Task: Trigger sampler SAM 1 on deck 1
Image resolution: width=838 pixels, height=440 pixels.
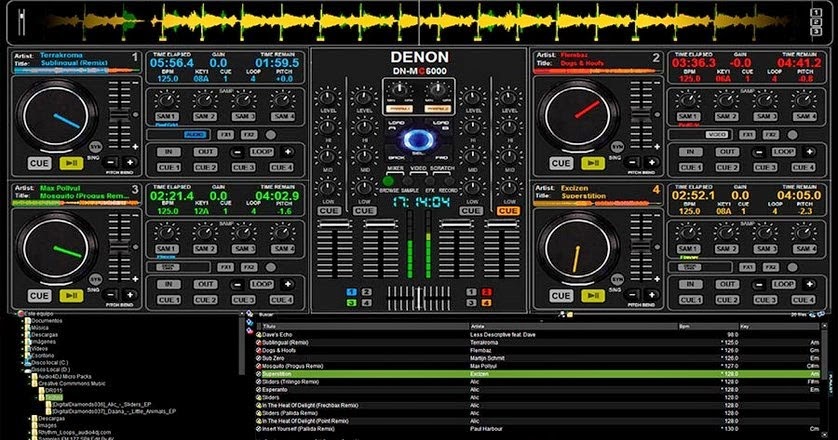Action: coord(166,116)
